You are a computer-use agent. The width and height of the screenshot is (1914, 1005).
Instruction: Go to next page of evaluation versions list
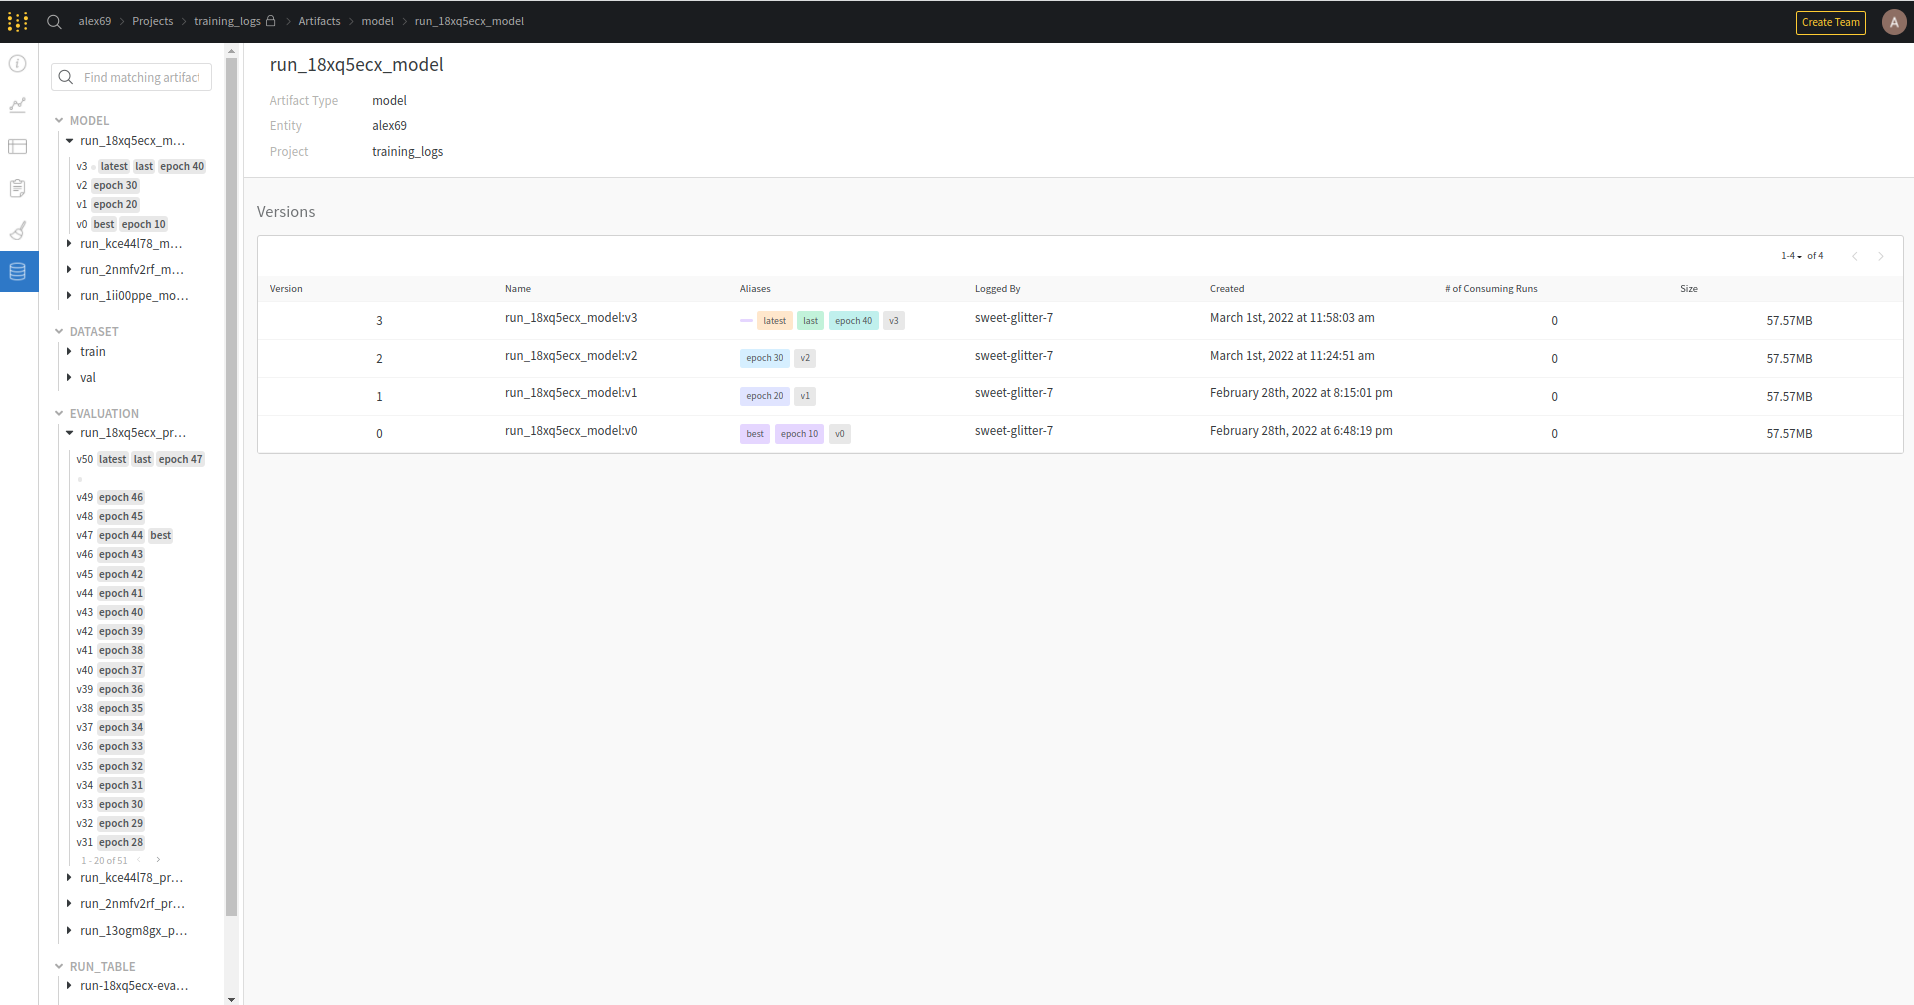[x=158, y=860]
